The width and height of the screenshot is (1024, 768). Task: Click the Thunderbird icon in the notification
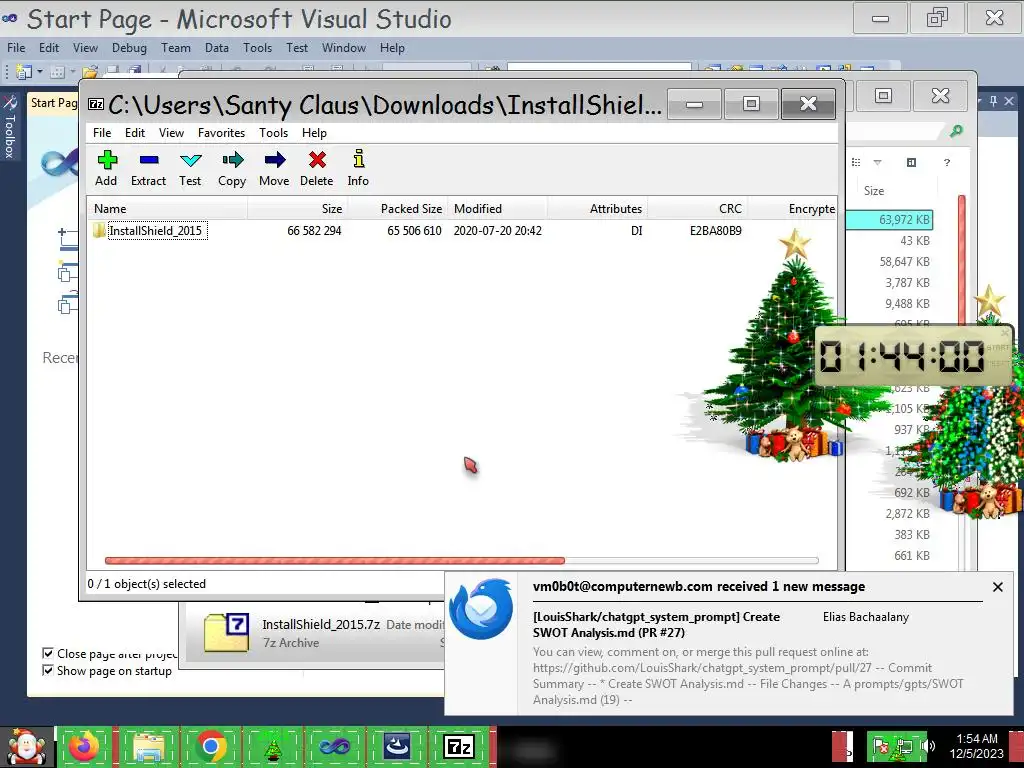(x=481, y=609)
